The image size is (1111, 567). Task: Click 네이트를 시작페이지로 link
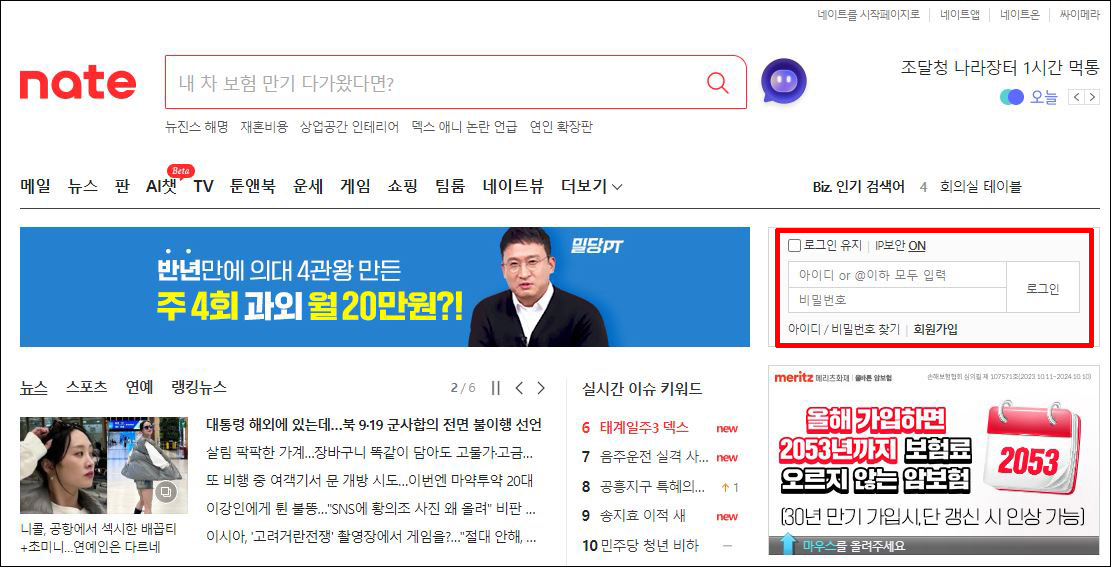pyautogui.click(x=868, y=15)
